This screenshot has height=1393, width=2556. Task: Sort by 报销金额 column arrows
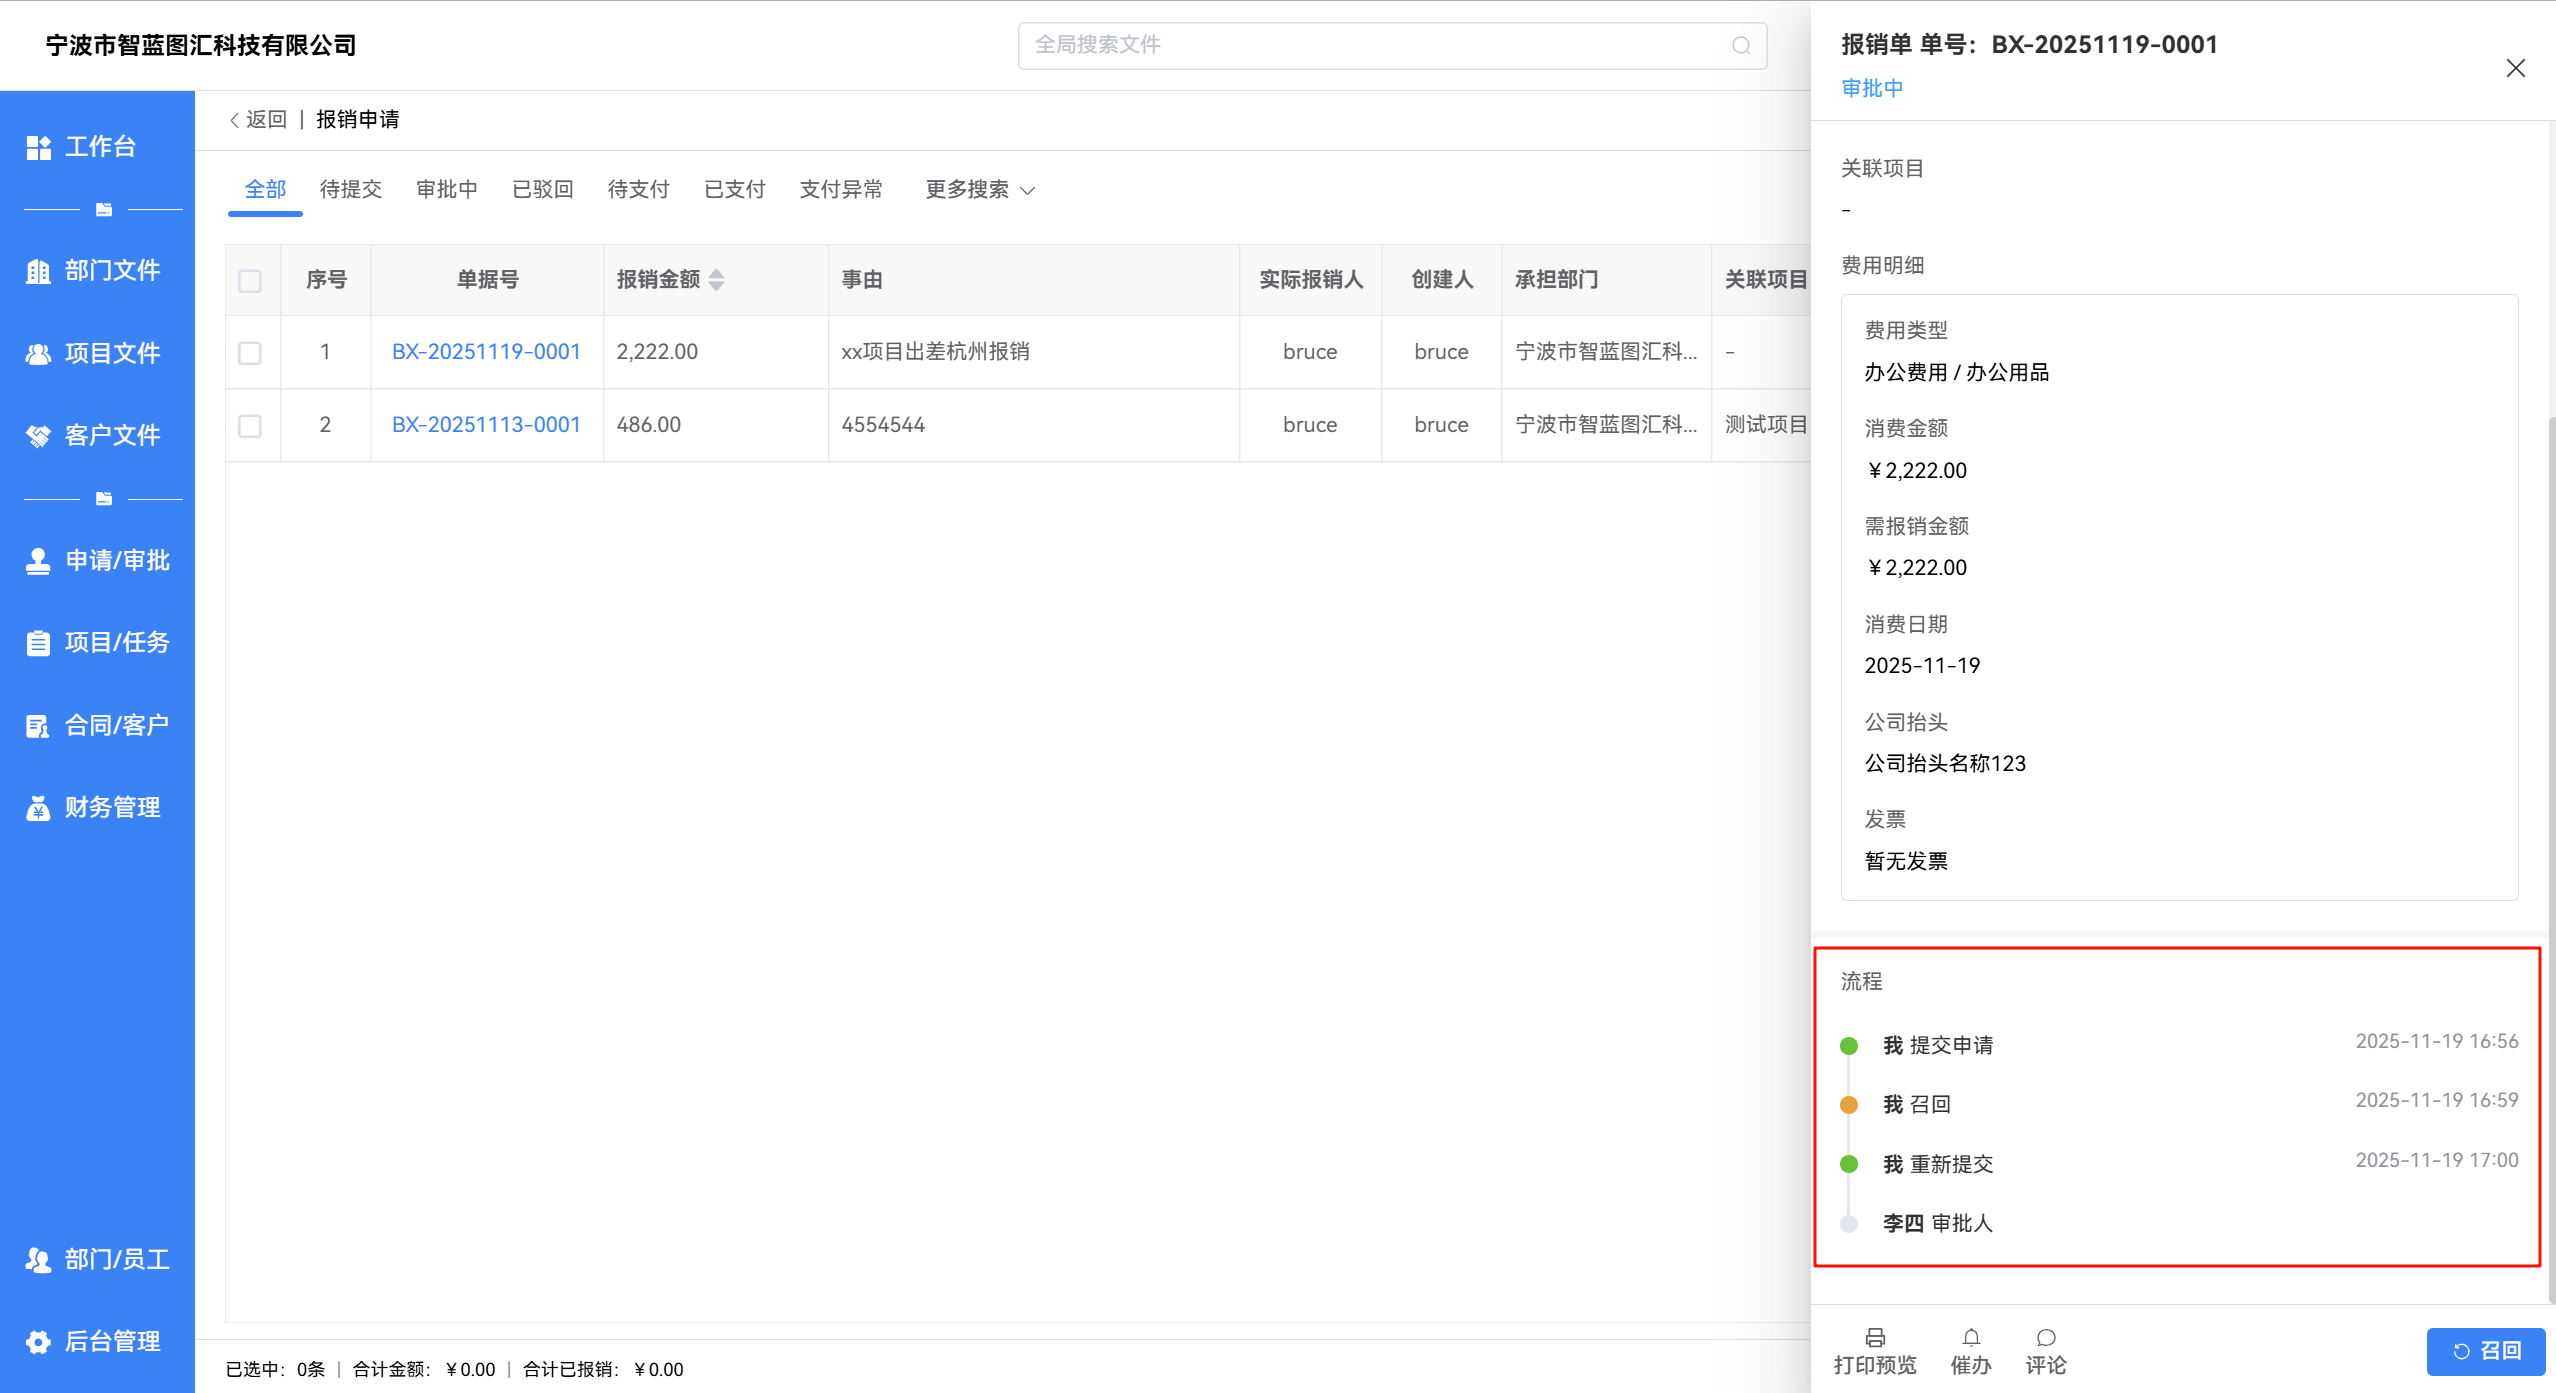coord(716,280)
